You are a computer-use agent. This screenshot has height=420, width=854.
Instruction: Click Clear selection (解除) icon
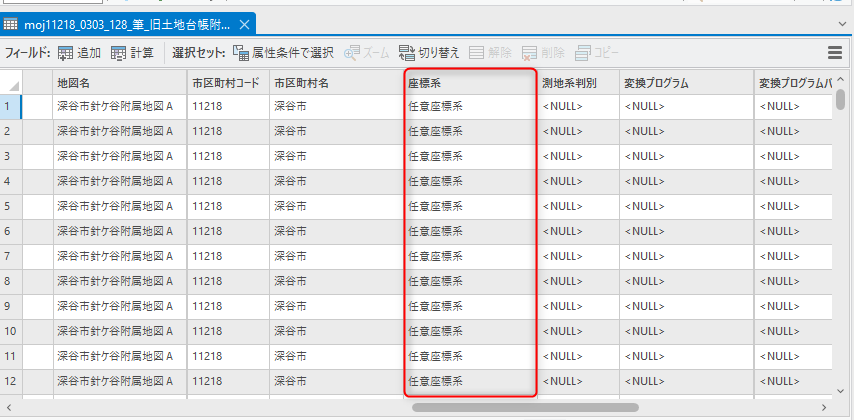coord(477,53)
